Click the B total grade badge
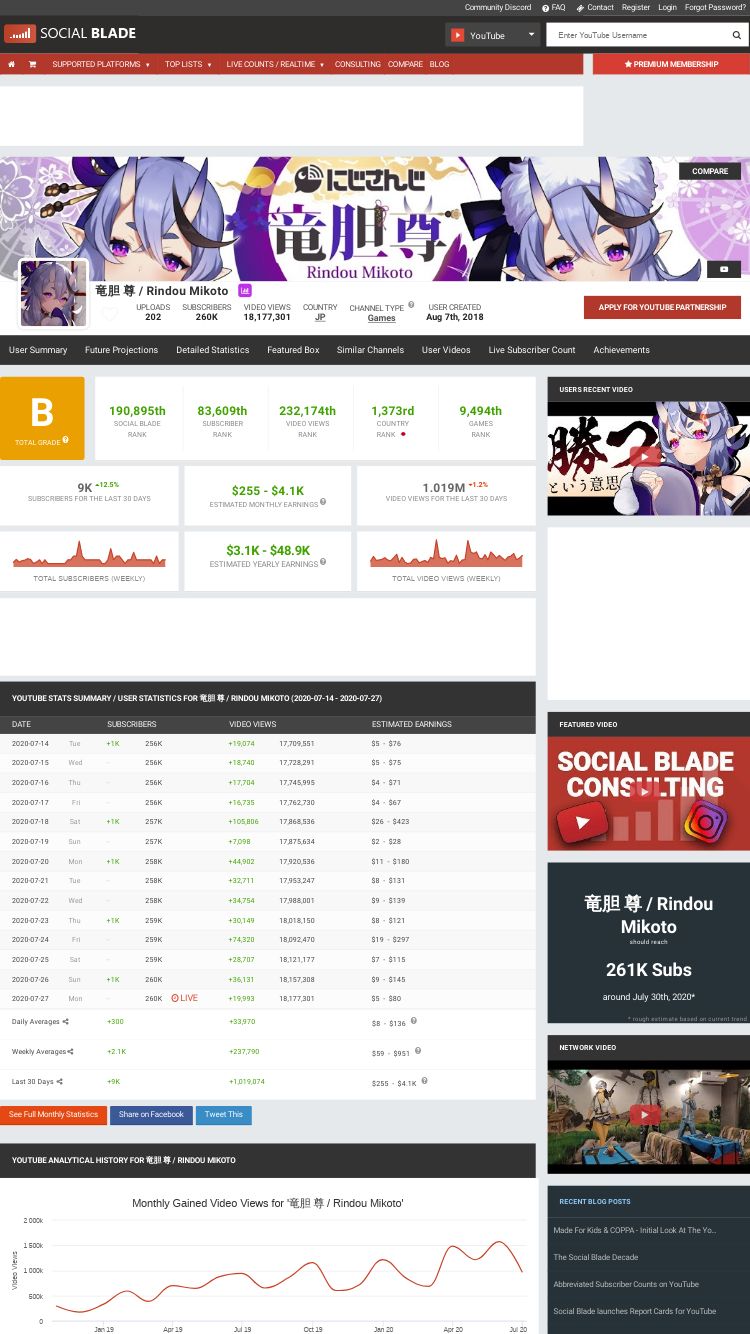The height and width of the screenshot is (1334, 750). (x=42, y=418)
